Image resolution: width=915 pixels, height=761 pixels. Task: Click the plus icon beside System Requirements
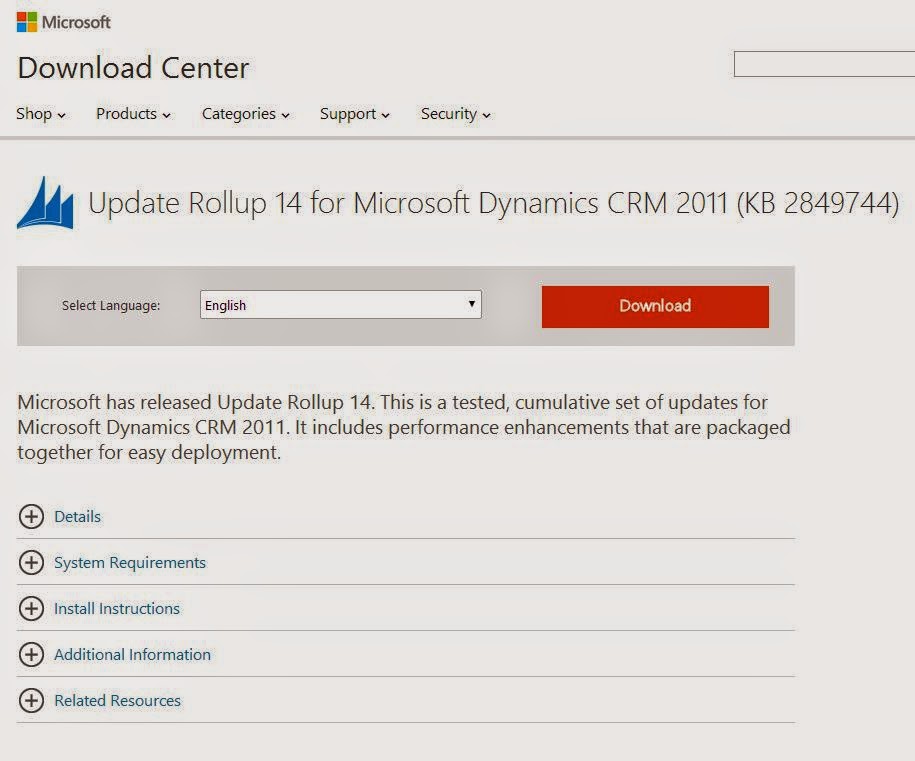pos(32,563)
